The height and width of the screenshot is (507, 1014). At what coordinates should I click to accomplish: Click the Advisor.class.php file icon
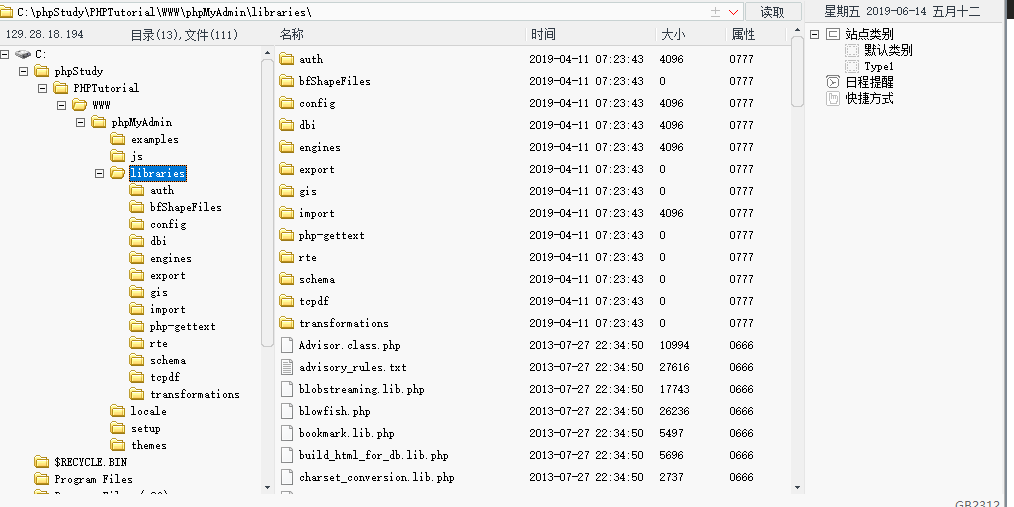click(287, 345)
